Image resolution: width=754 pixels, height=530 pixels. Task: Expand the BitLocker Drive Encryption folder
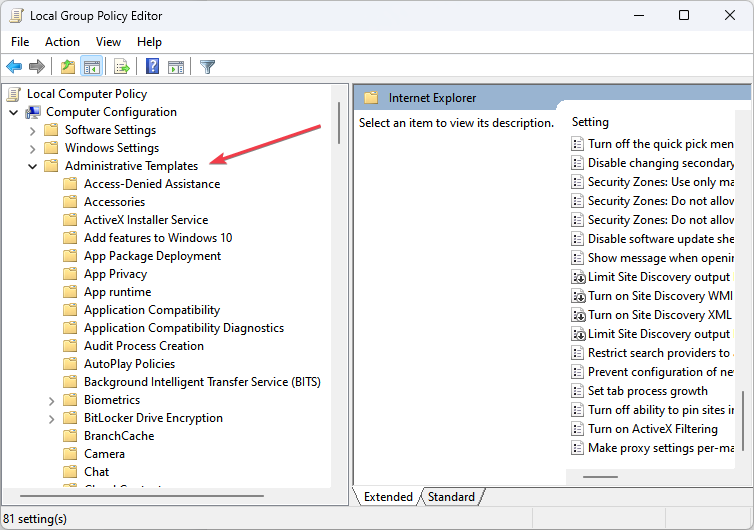(x=51, y=419)
